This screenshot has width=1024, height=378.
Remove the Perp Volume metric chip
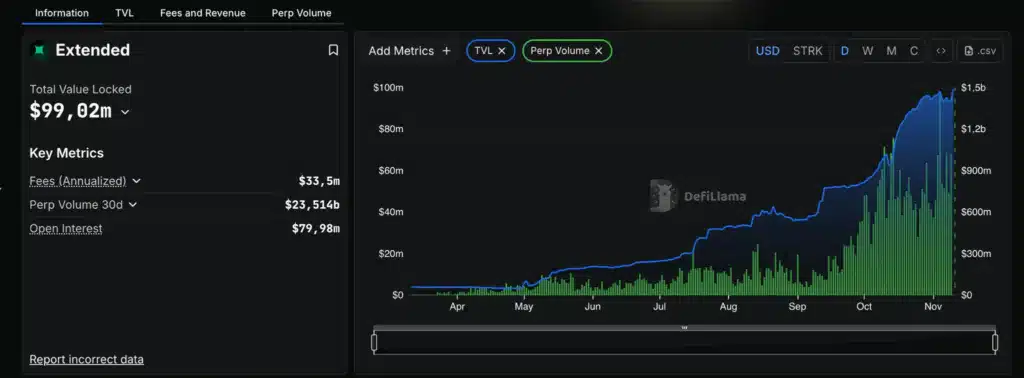(x=598, y=51)
